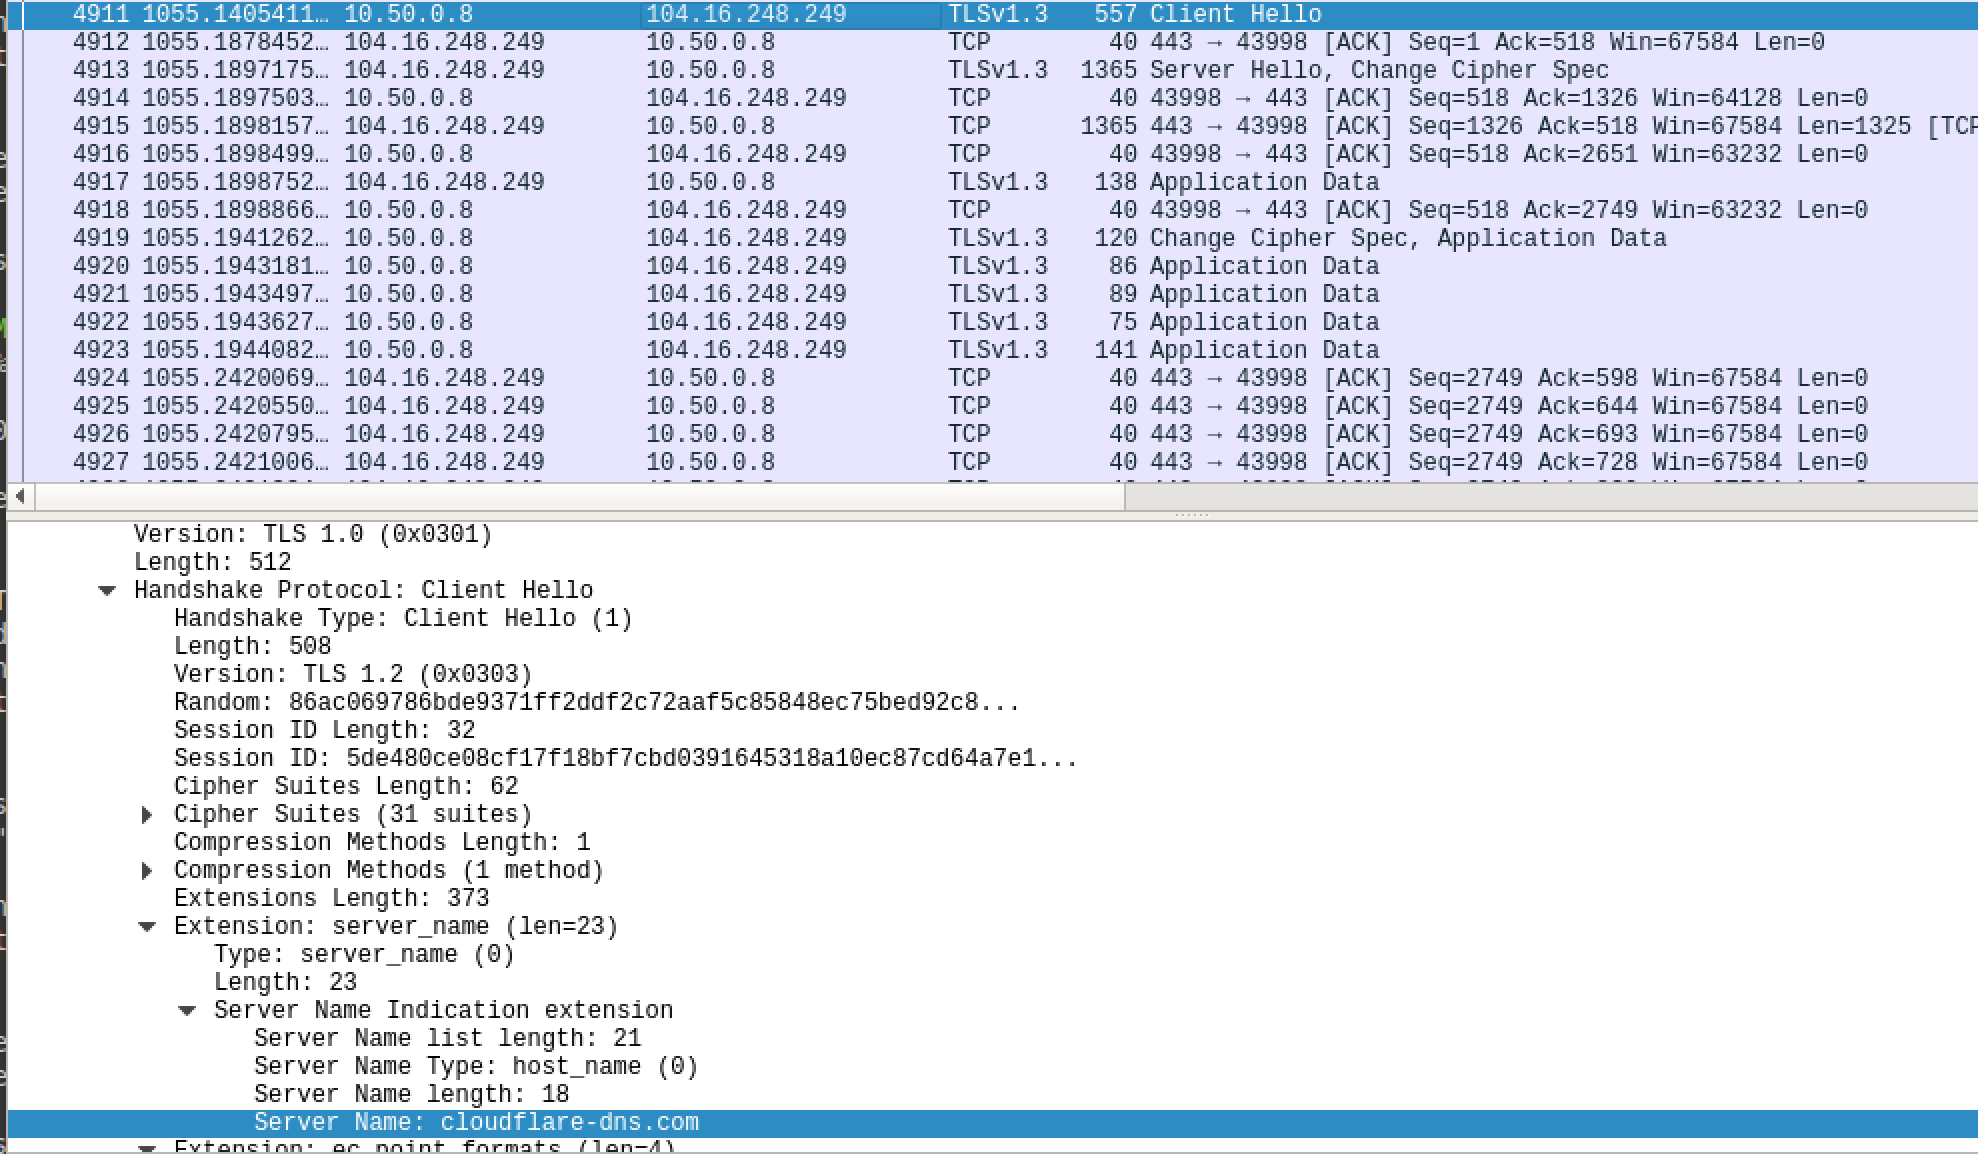Select Version: TLS 1.2 (0x0303) line

point(352,675)
